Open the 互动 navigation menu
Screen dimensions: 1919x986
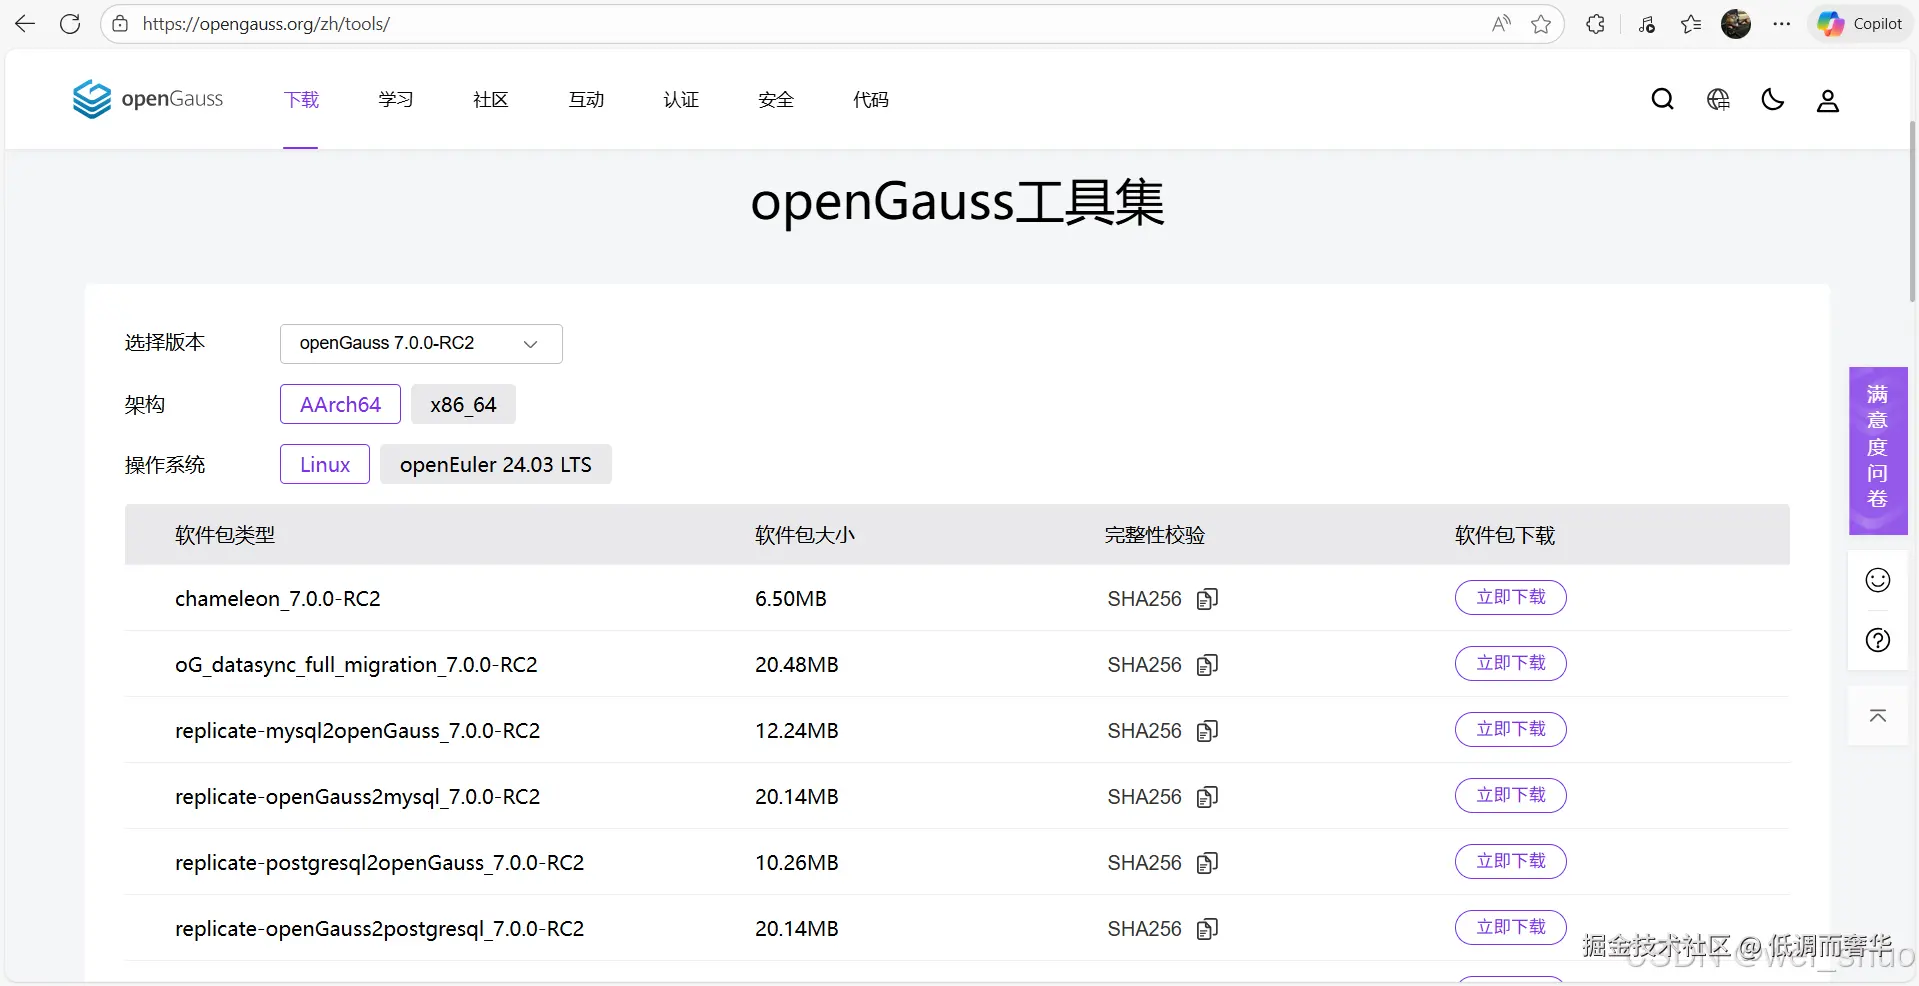coord(586,100)
